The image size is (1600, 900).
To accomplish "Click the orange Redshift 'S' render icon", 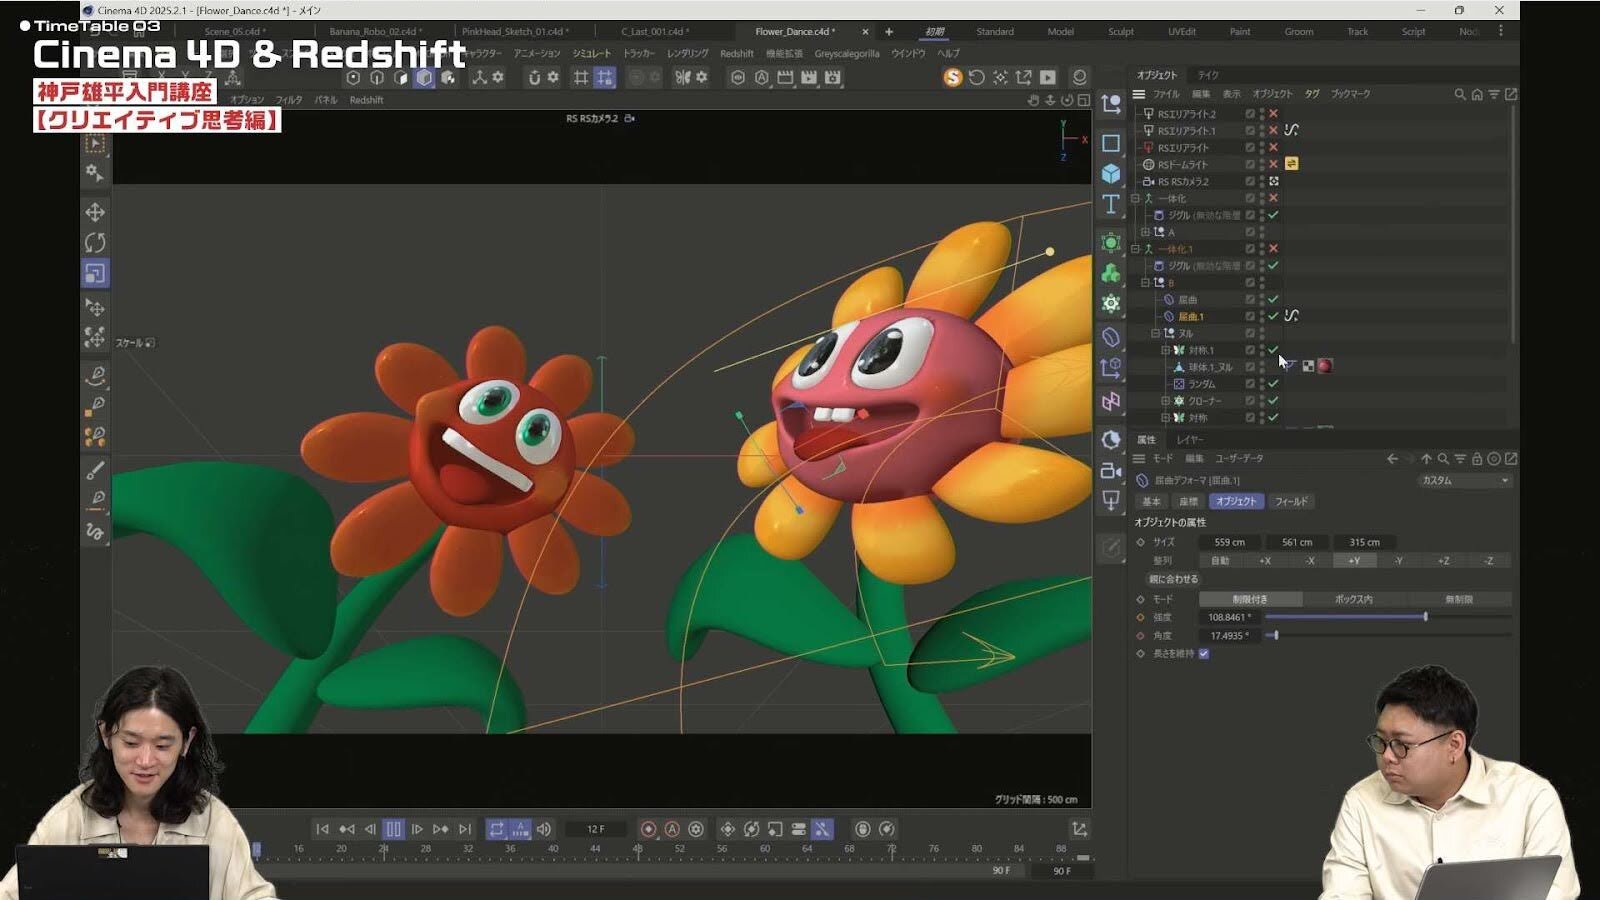I will coord(952,77).
